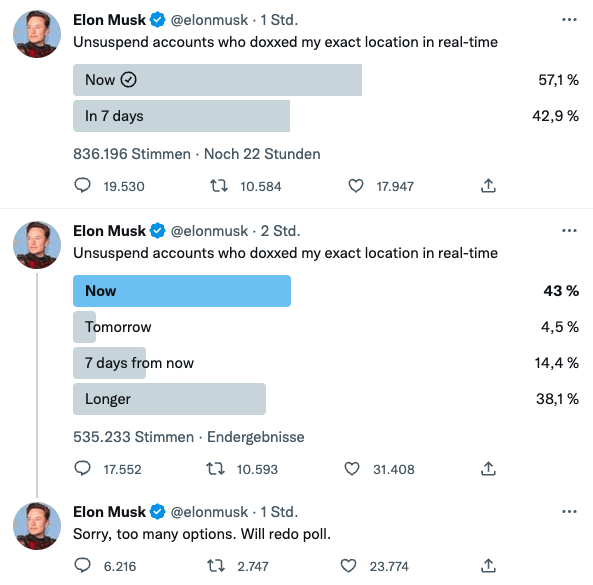Screen dimensions: 593x585
Task: Open more options on the 2 Std. tweet
Action: 569,231
